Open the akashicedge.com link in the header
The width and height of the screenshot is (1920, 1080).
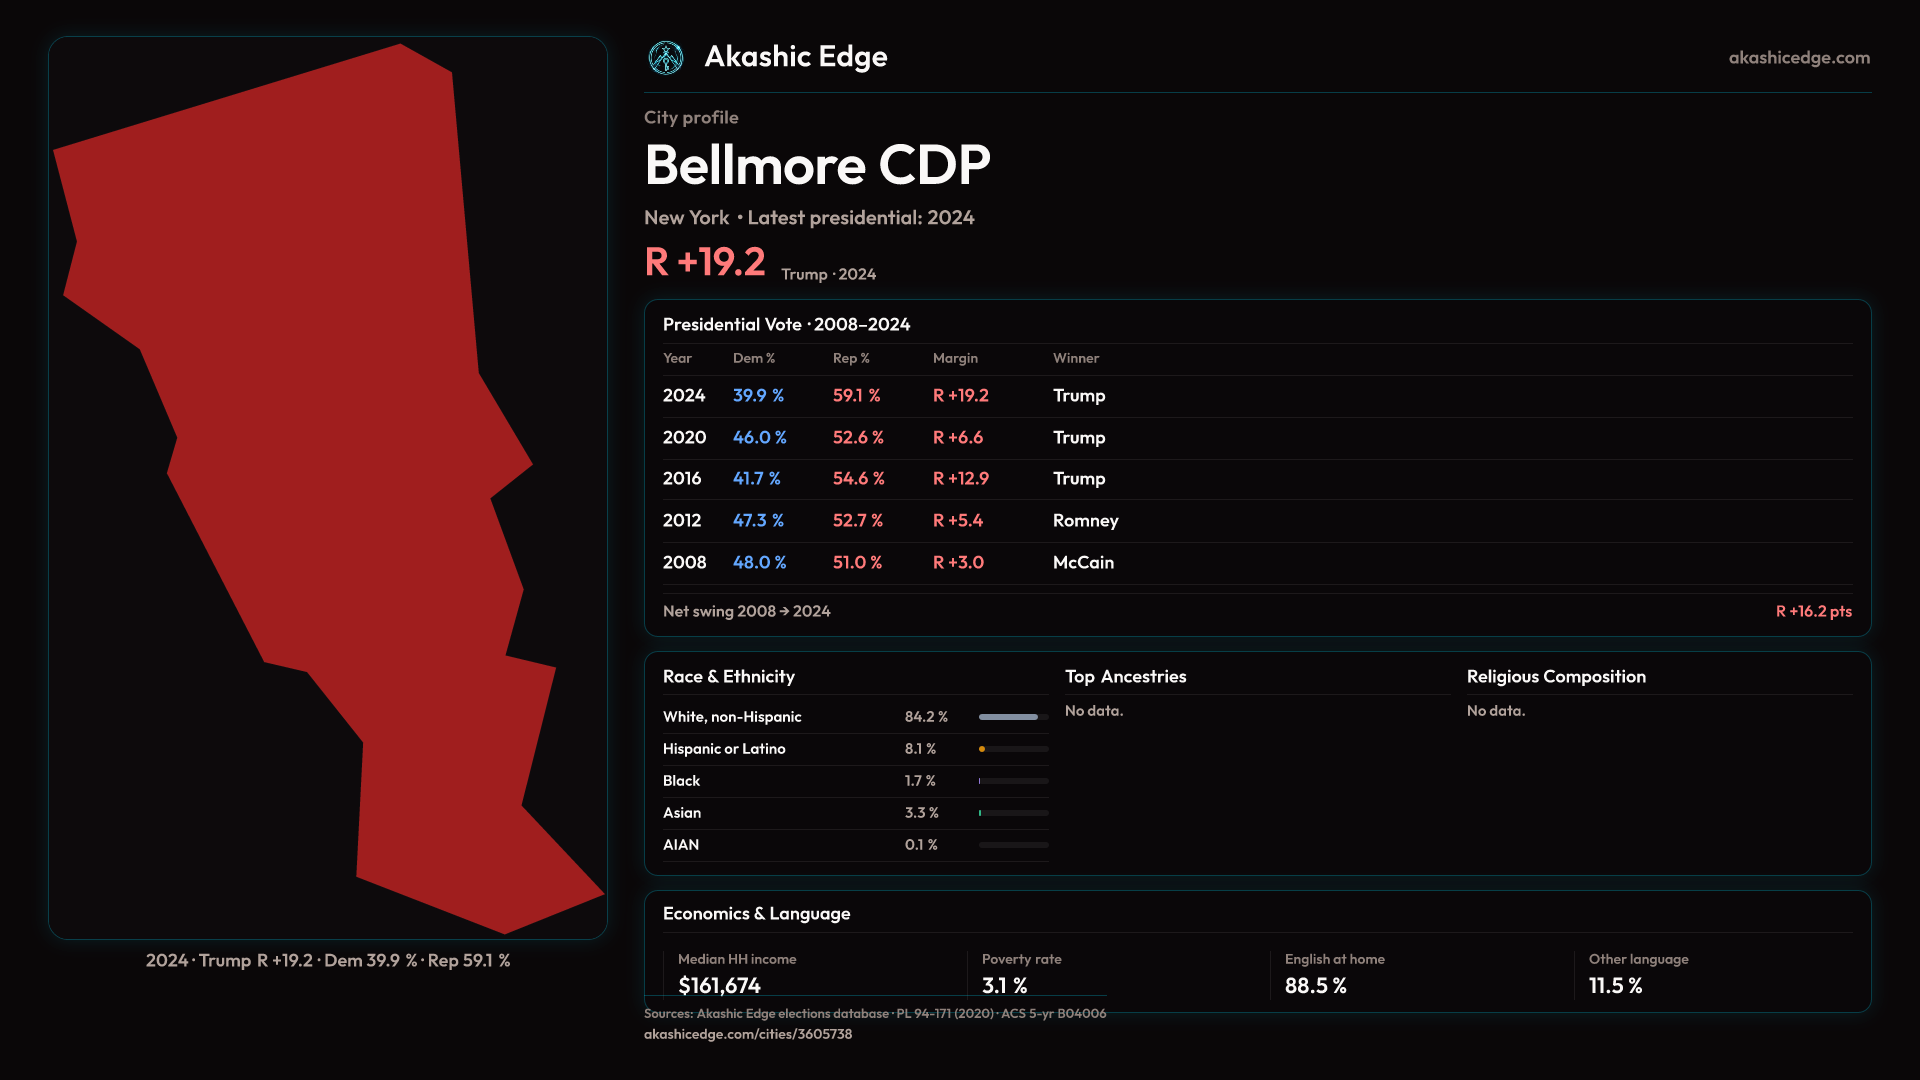point(1798,58)
